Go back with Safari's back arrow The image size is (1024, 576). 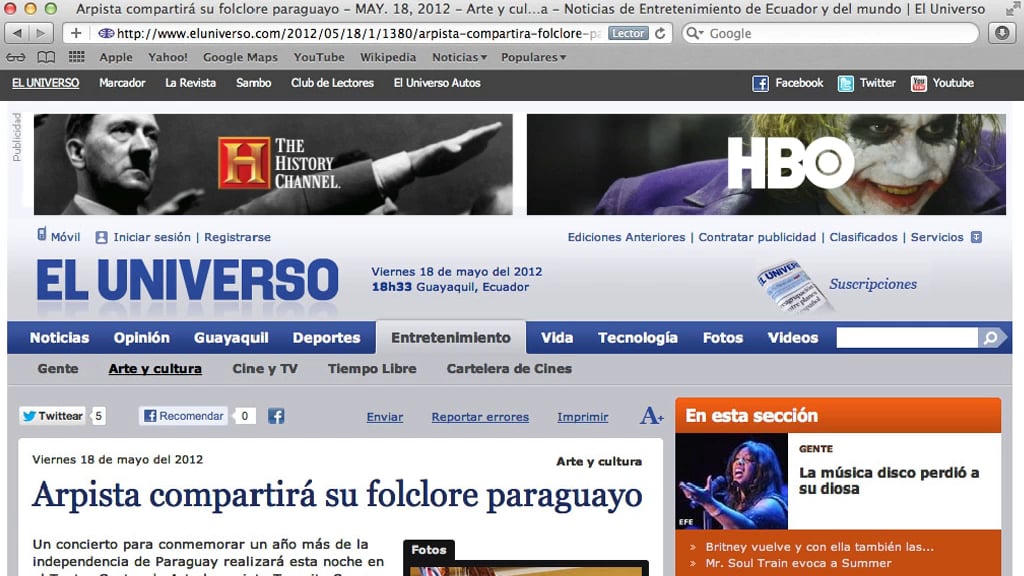(x=17, y=33)
